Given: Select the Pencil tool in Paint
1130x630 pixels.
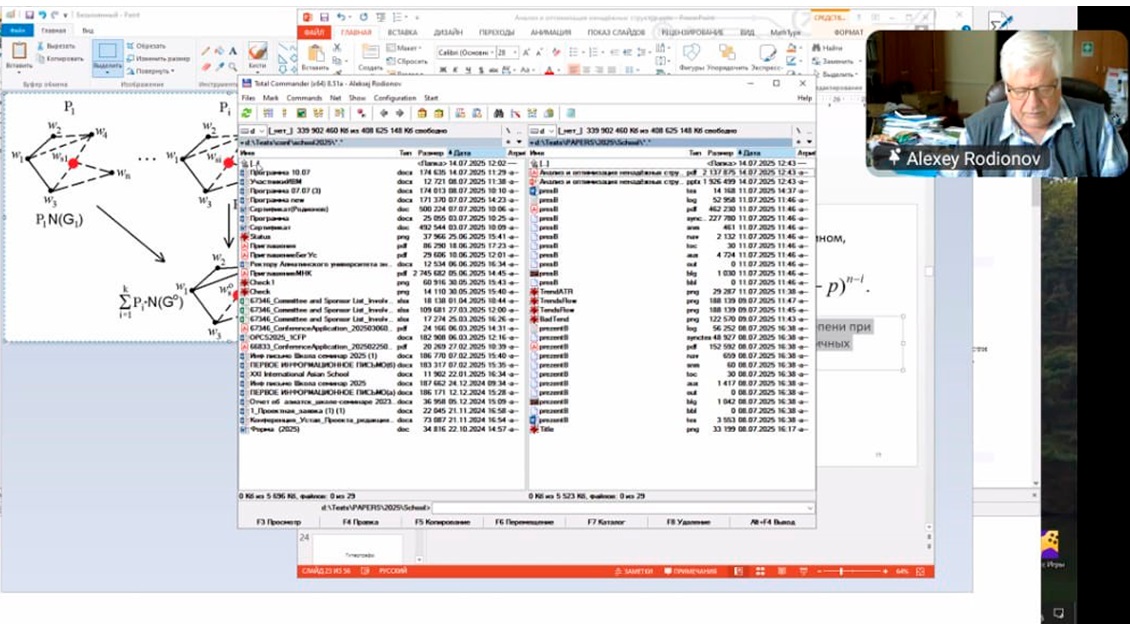Looking at the screenshot, I should (x=206, y=51).
